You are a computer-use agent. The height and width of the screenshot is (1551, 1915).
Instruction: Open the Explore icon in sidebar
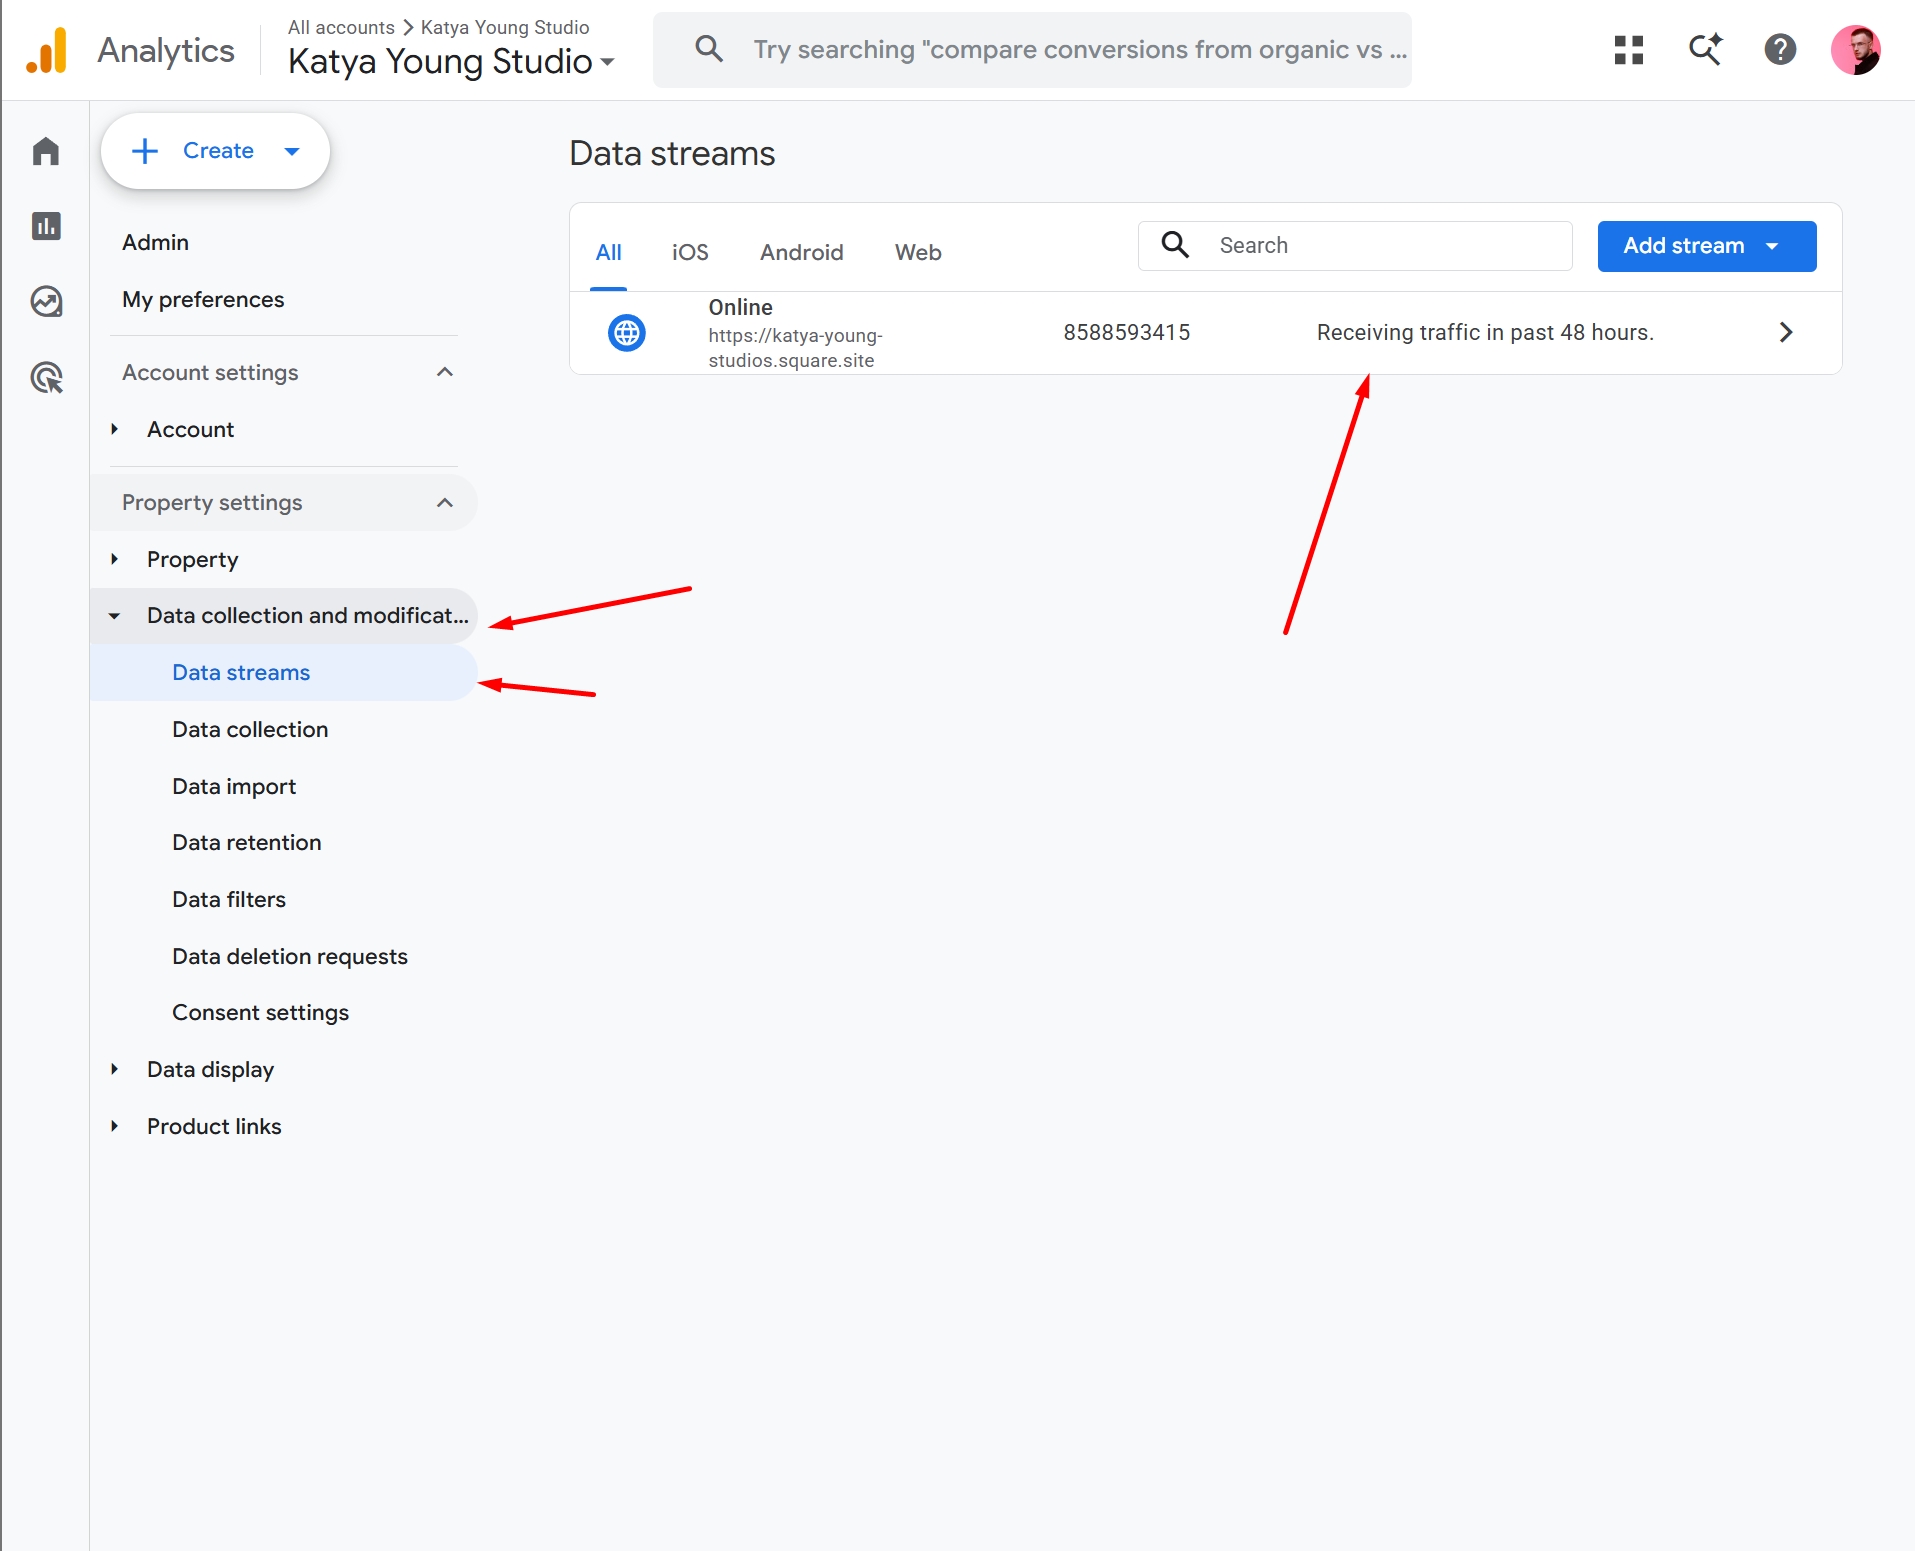click(46, 301)
